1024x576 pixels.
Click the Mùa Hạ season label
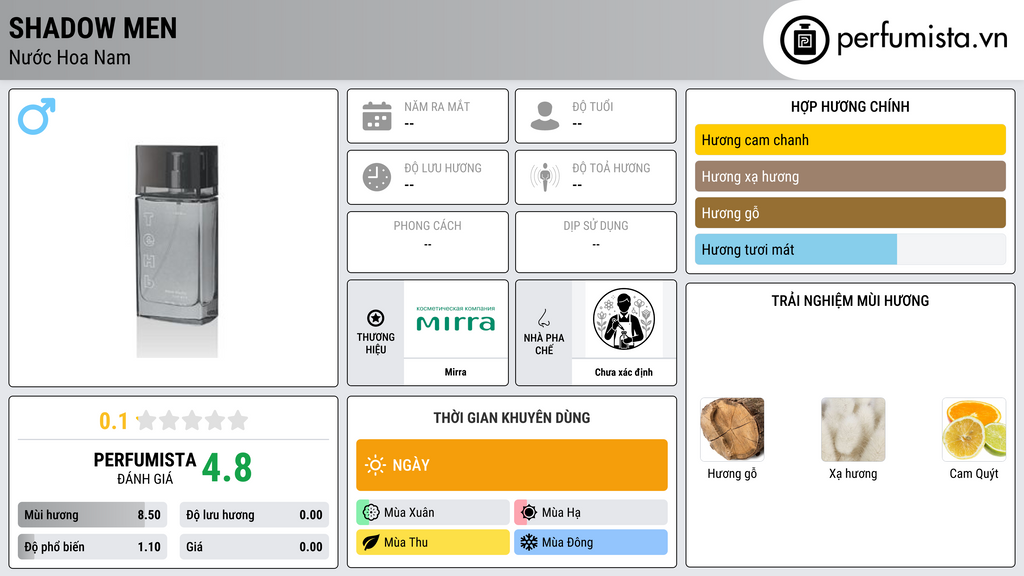pos(561,513)
